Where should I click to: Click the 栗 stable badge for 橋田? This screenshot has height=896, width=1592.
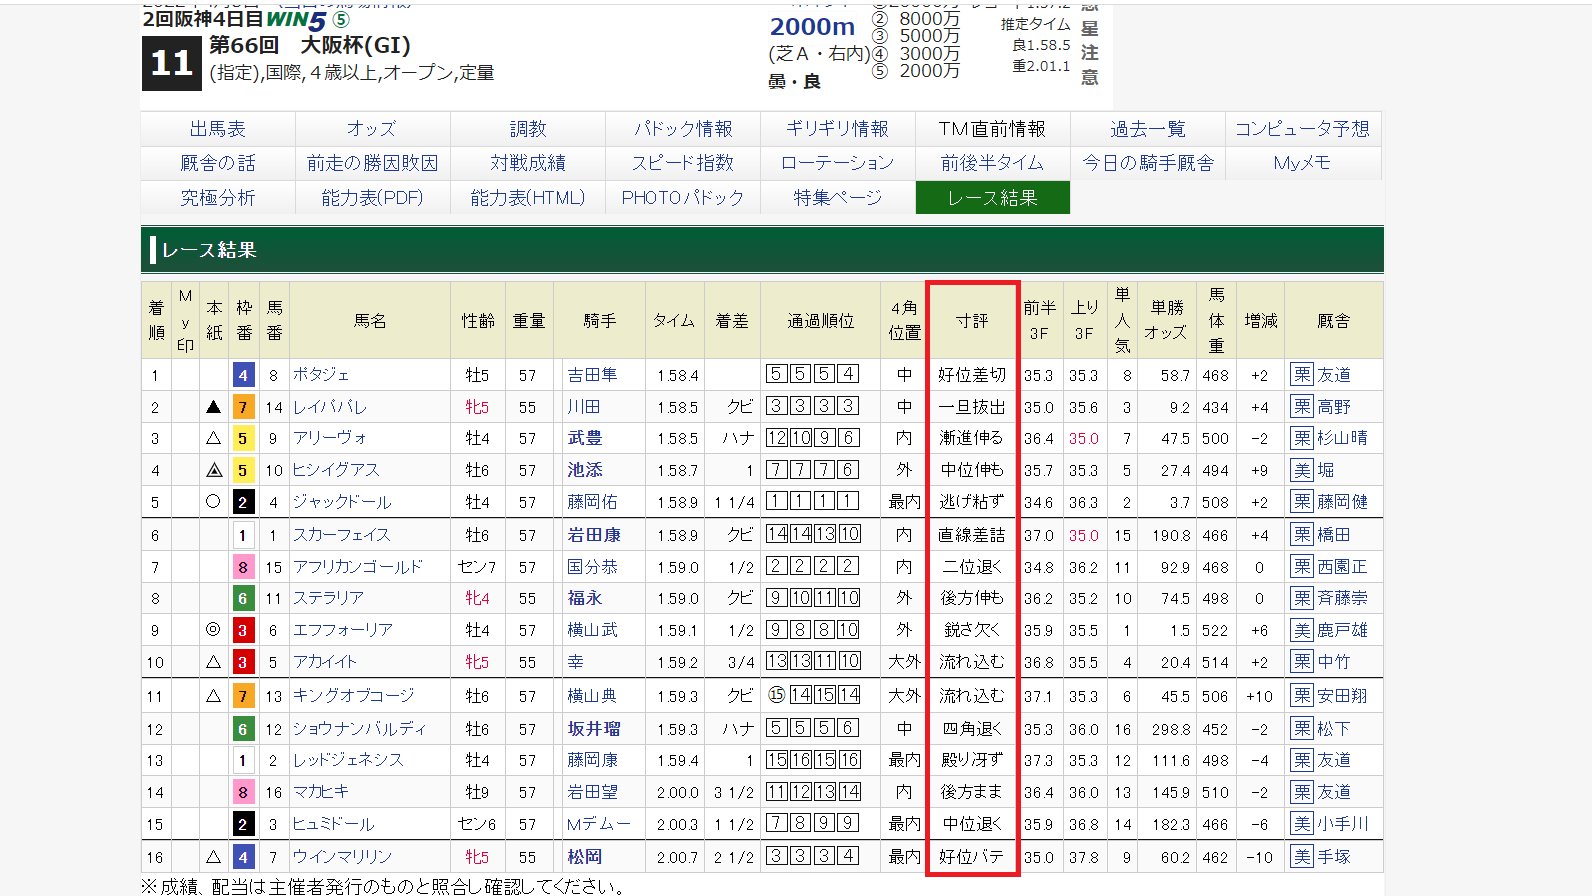(x=1301, y=535)
